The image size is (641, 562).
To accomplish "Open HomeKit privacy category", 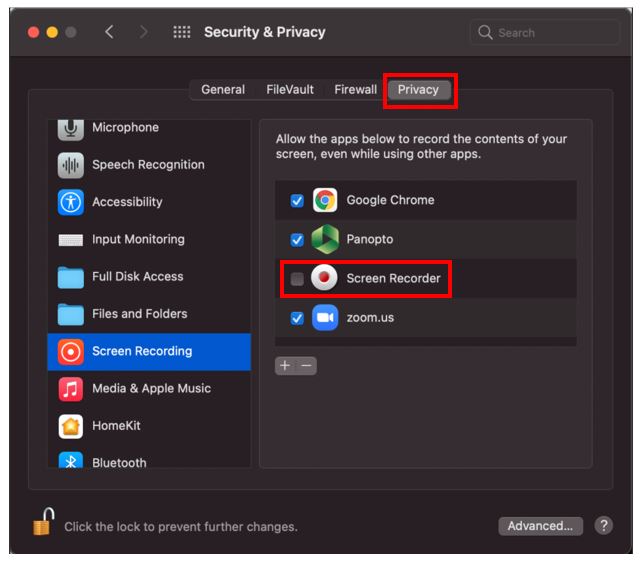I will (x=149, y=426).
